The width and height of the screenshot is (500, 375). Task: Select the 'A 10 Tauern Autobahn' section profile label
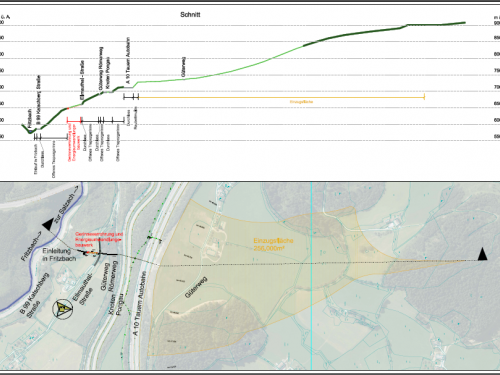coord(128,60)
